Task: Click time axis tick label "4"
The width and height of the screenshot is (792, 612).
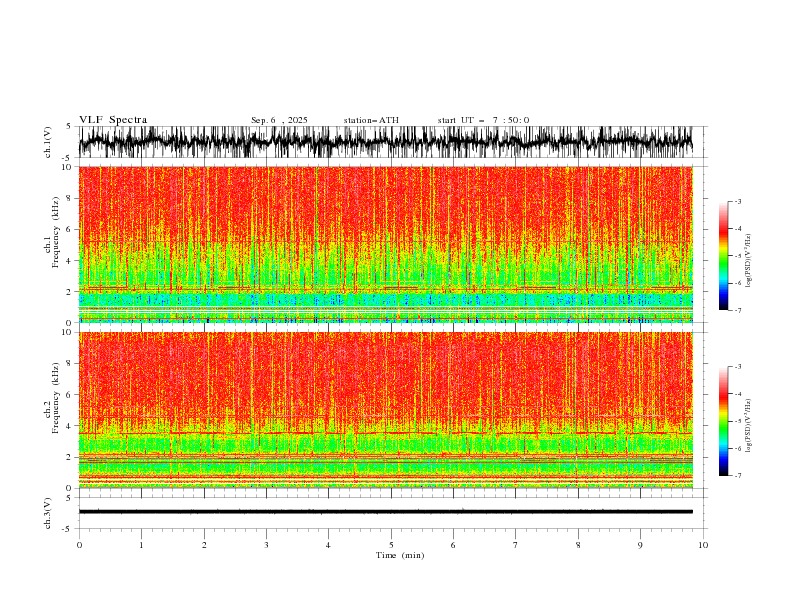Action: tap(328, 545)
